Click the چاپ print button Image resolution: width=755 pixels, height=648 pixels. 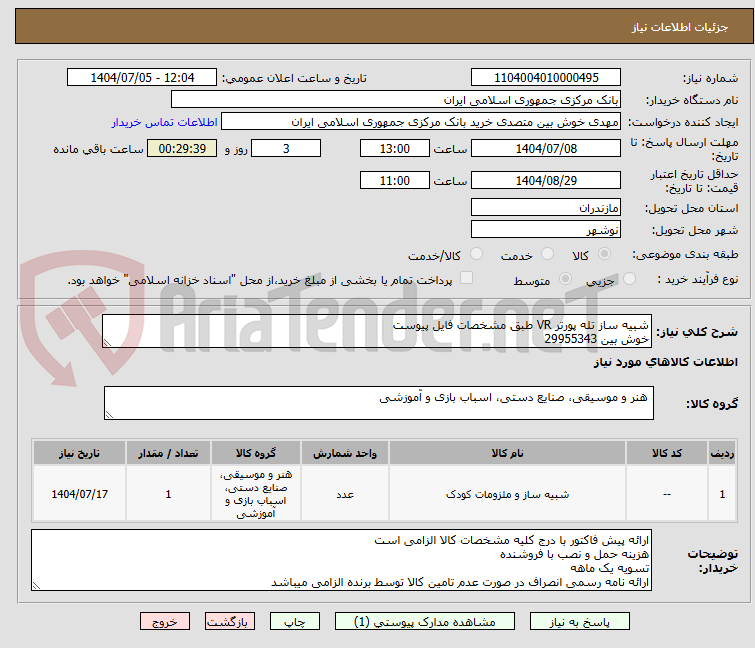[295, 622]
